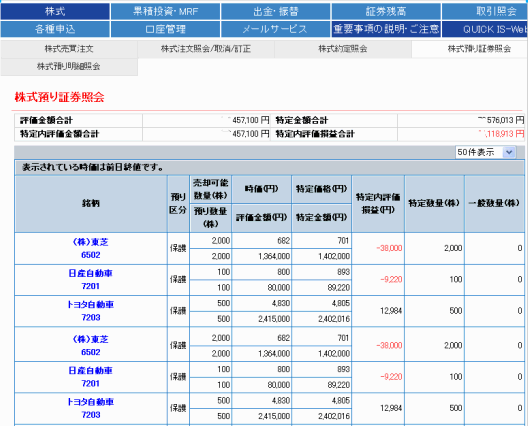Click the 特定金額合計 label

301,121
